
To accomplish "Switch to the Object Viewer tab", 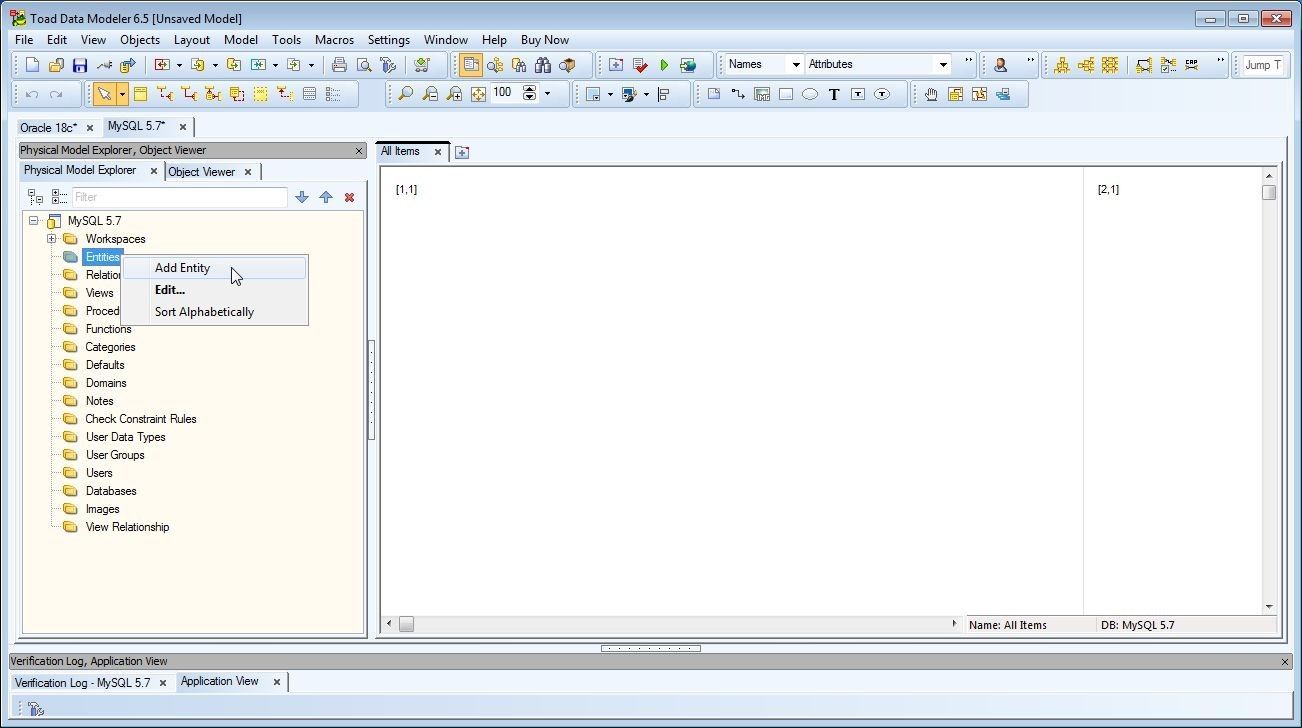I will 201,172.
